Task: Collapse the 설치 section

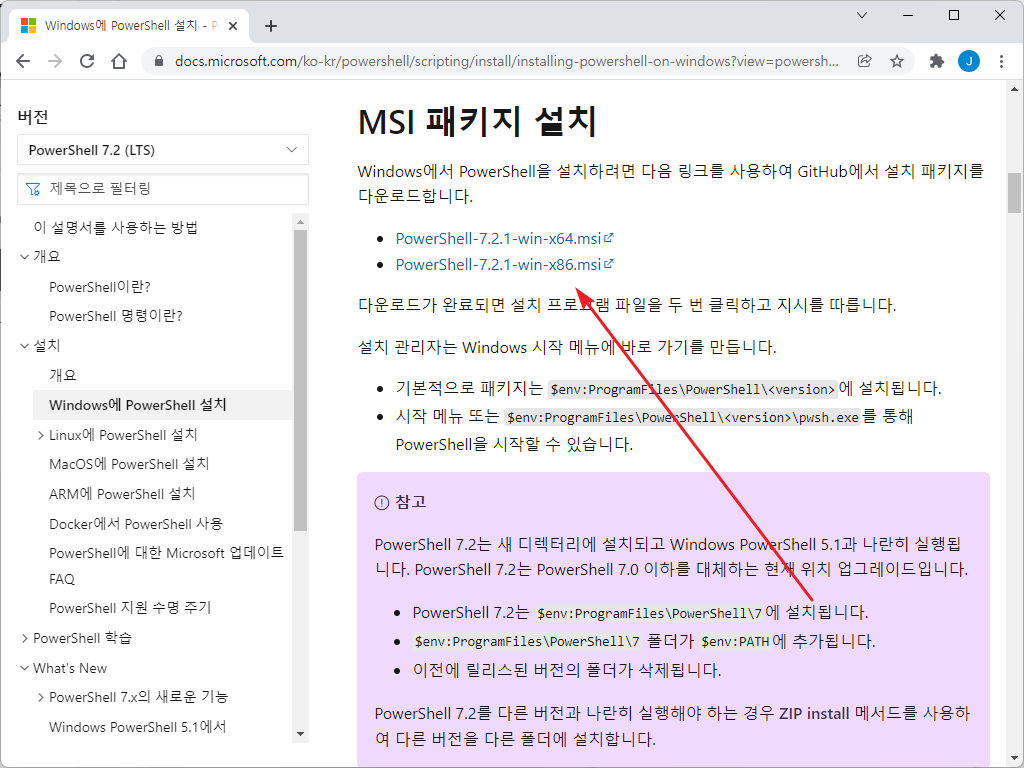Action: [x=25, y=345]
